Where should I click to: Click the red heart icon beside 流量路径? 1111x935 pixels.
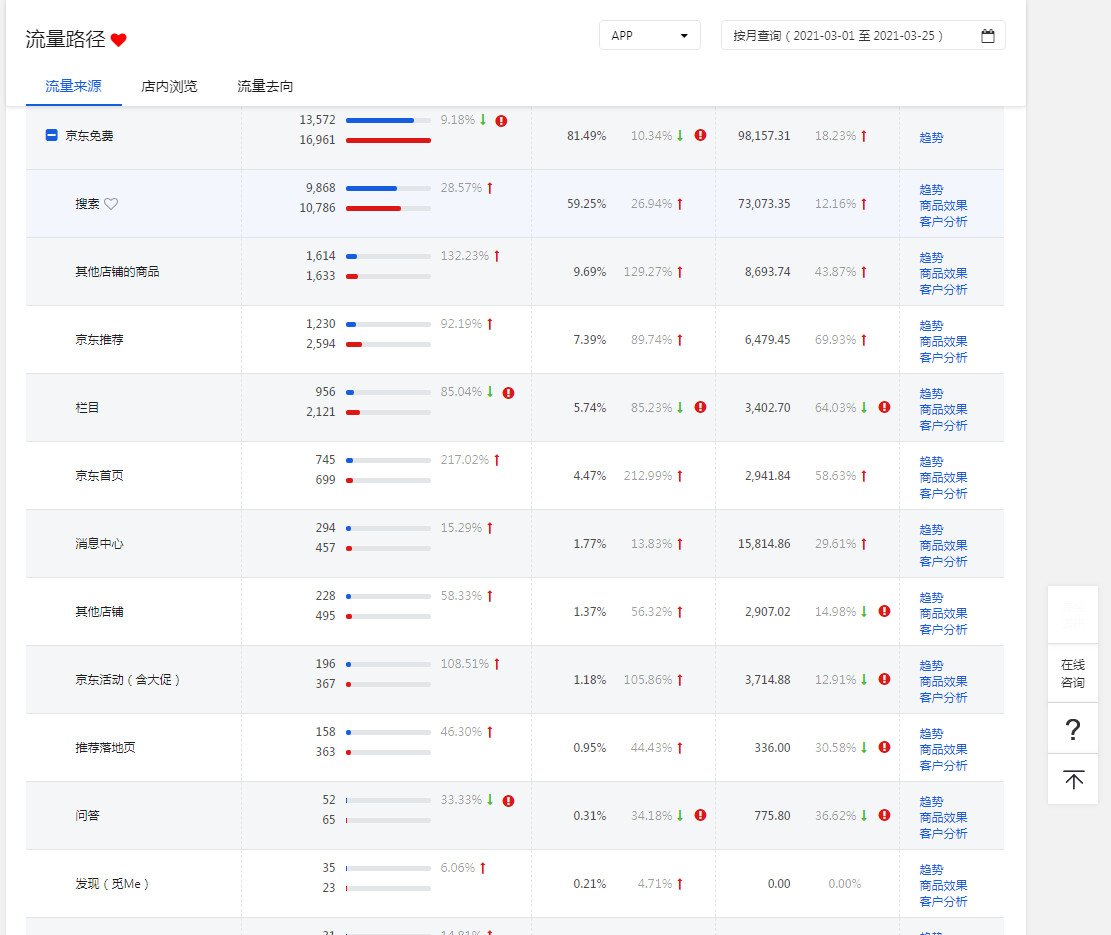(x=118, y=40)
